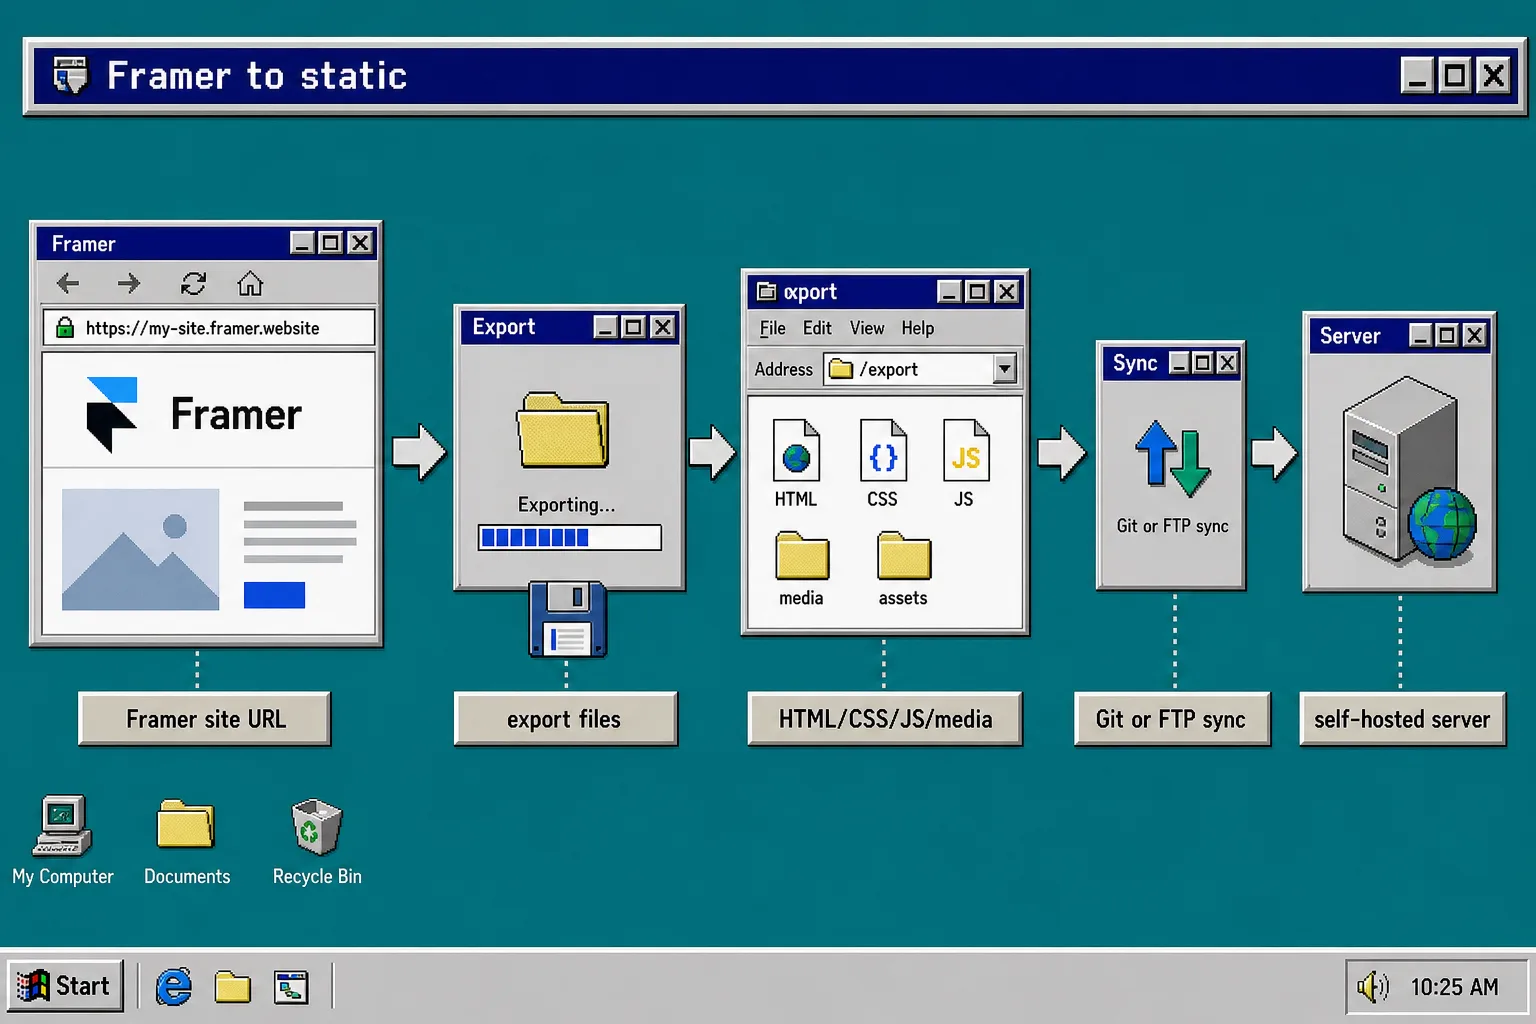Click the Exporting progress bar
Screen dimensions: 1536x1024
tap(569, 537)
